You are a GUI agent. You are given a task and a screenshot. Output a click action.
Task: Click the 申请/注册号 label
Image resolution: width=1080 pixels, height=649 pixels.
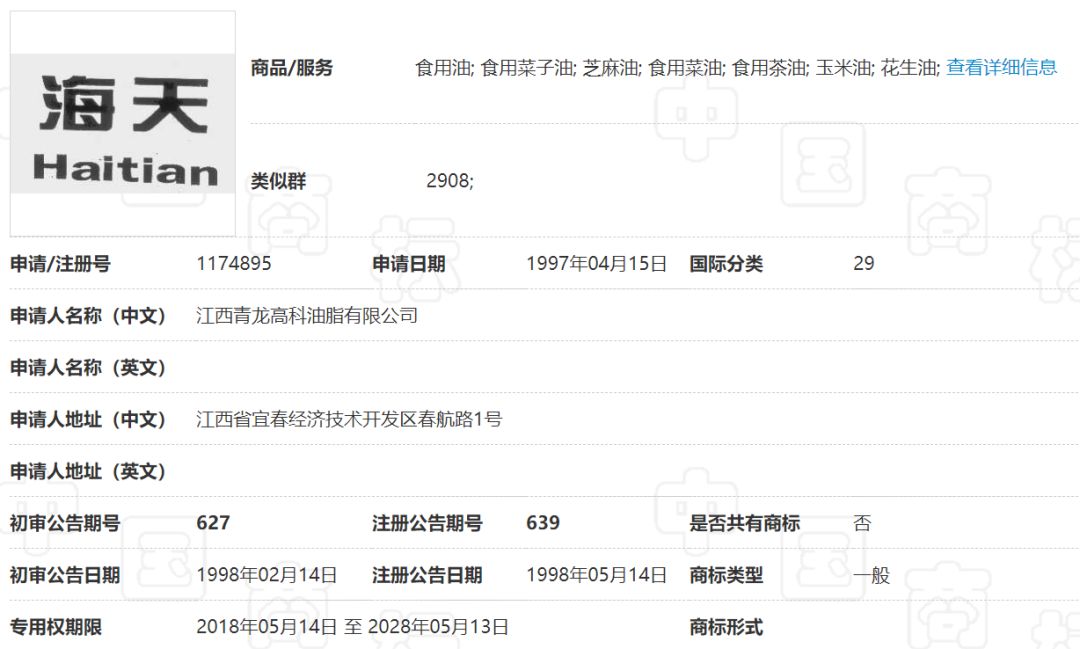coord(60,263)
